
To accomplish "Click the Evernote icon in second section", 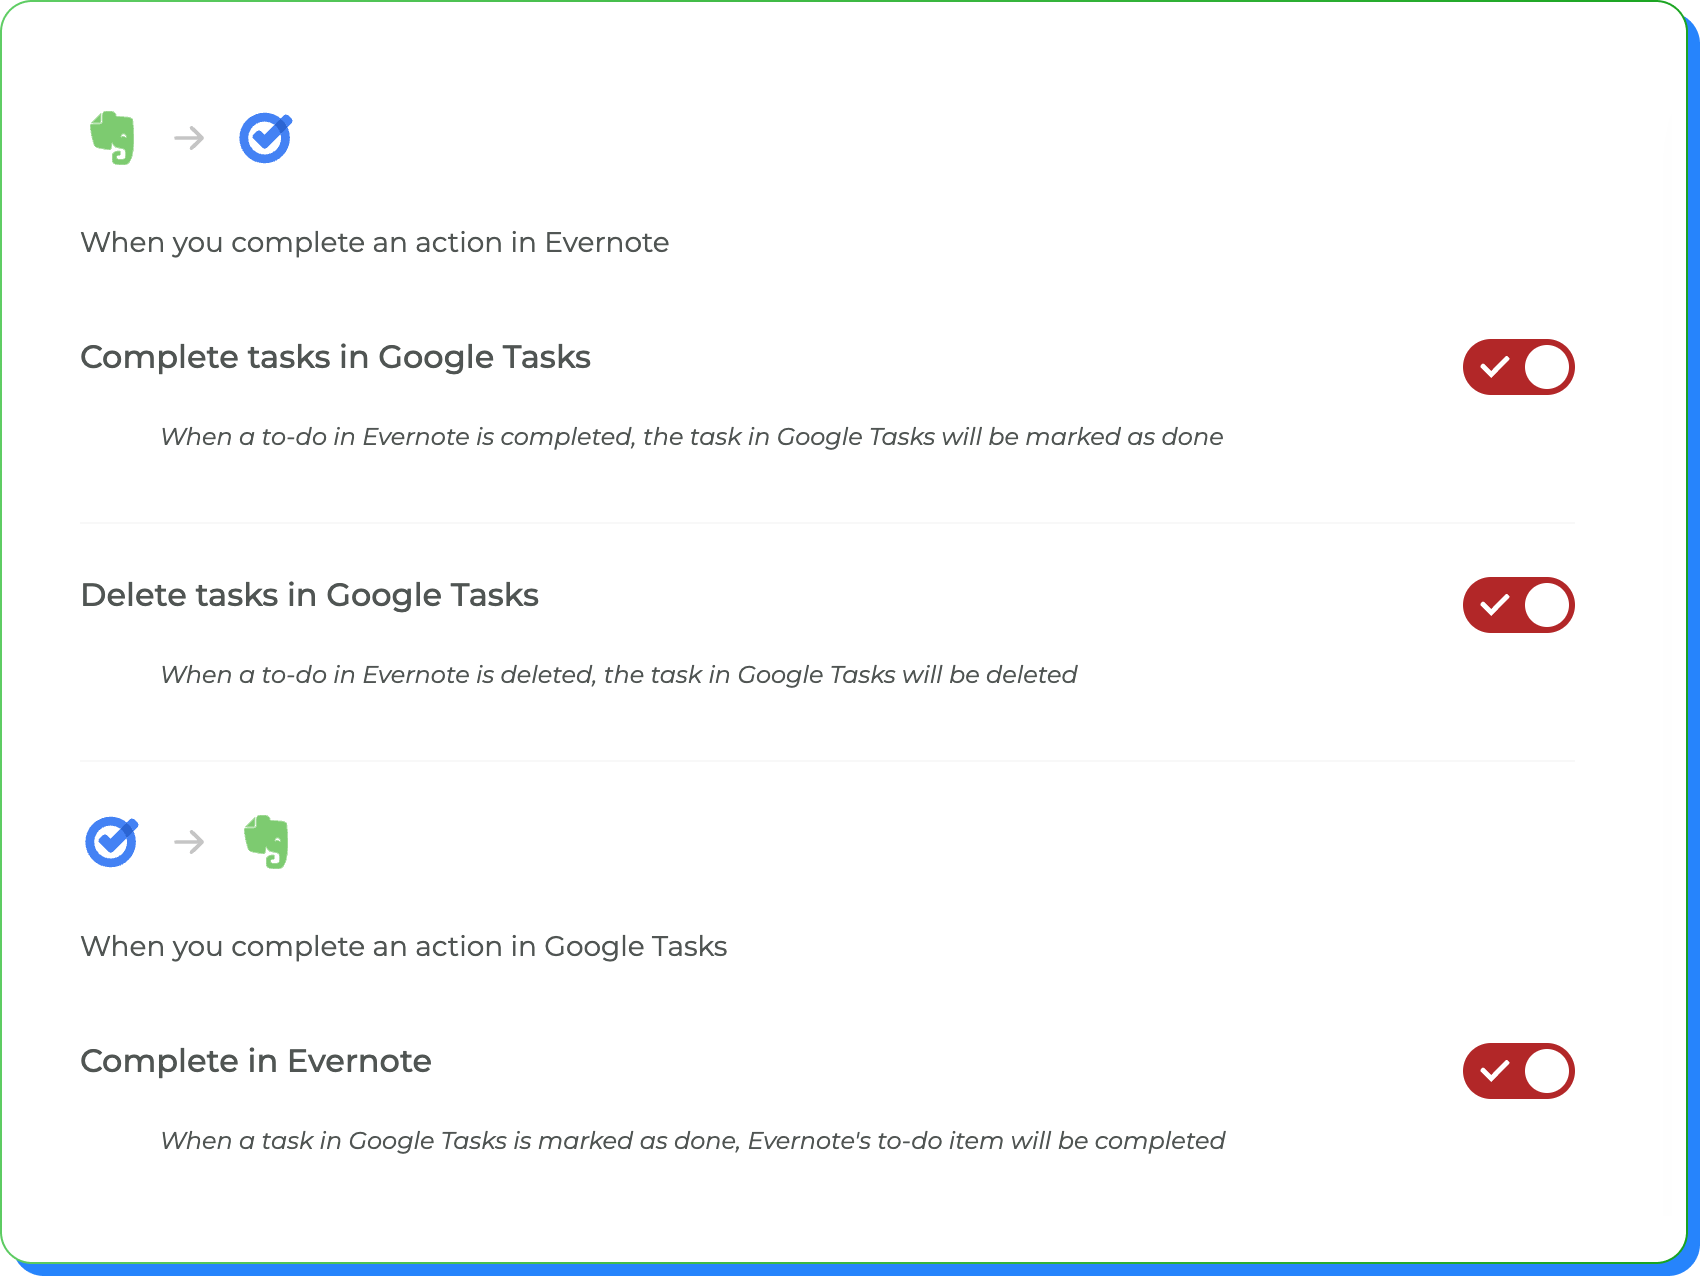I will point(265,841).
